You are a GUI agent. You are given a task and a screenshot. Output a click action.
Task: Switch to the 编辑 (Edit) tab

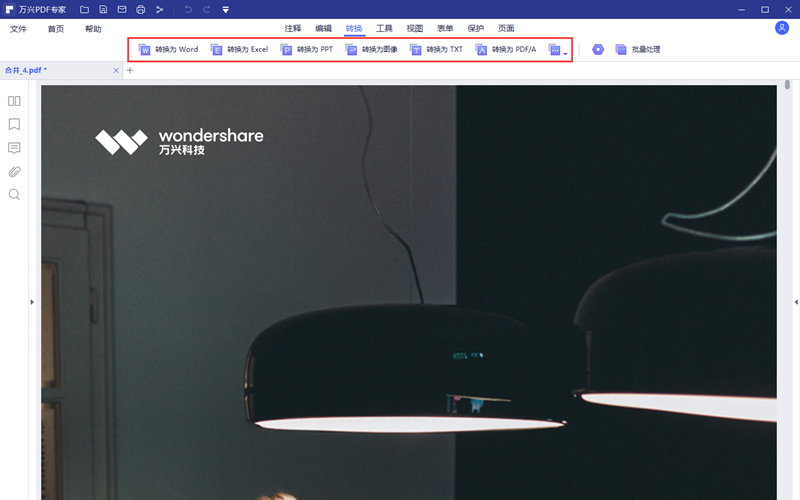323,28
